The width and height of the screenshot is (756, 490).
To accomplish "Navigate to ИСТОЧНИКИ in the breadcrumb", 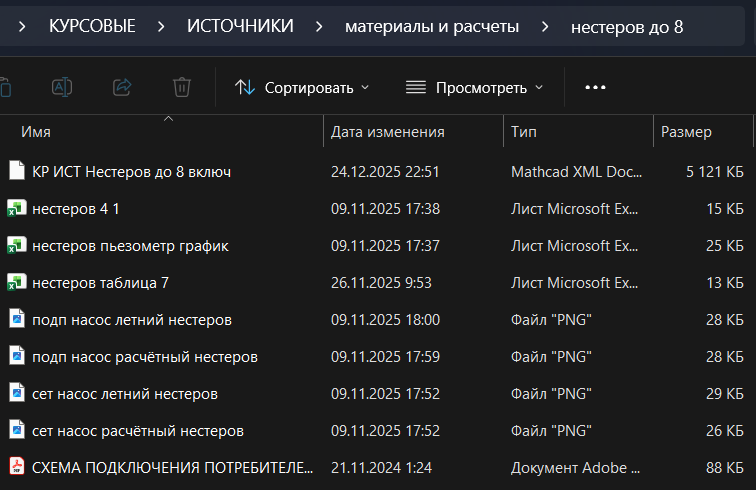I will (240, 27).
